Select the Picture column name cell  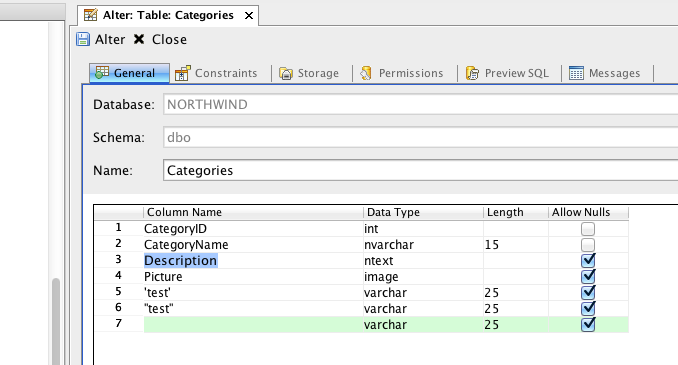click(253, 276)
